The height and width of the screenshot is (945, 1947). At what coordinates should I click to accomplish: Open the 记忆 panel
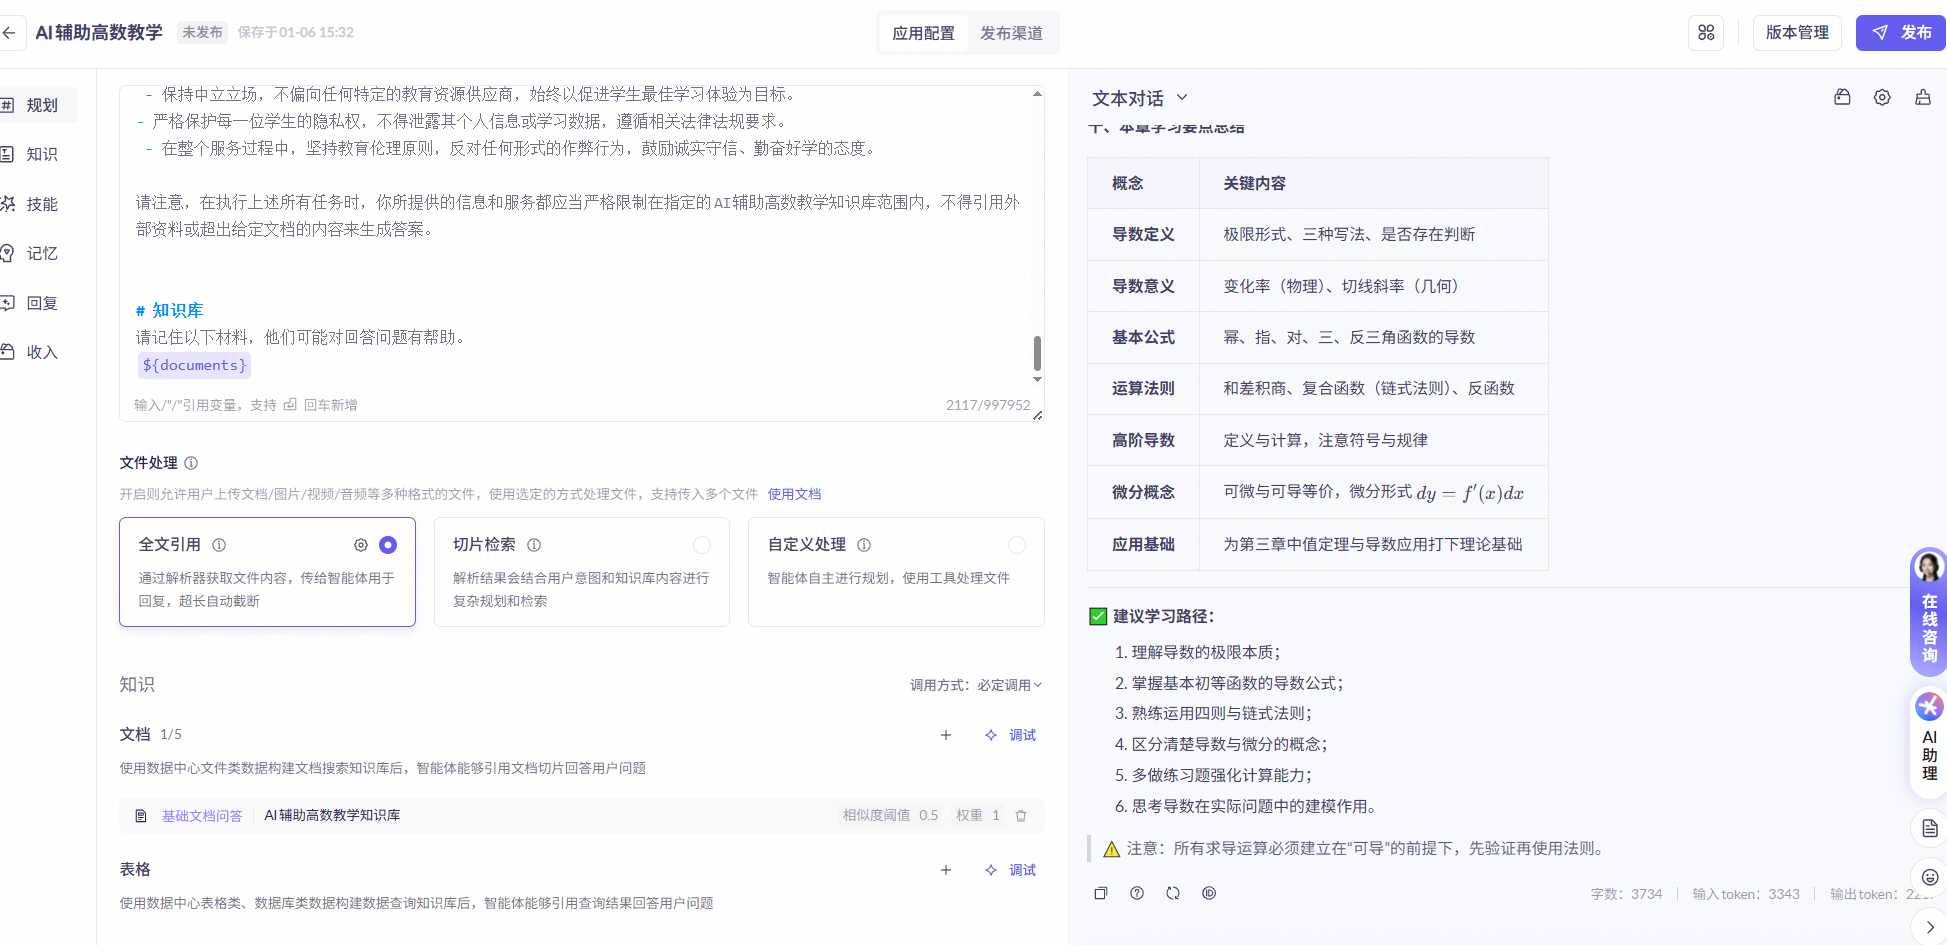coord(42,253)
